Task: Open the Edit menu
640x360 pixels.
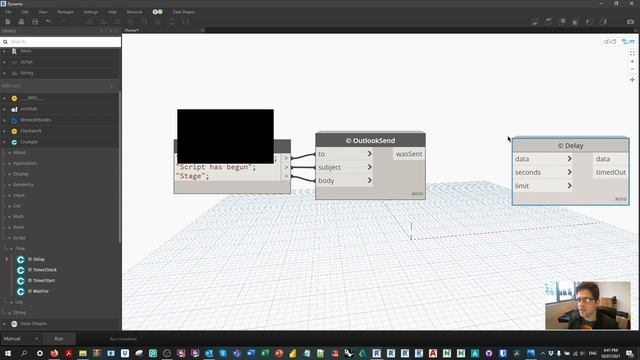Action: 25,12
